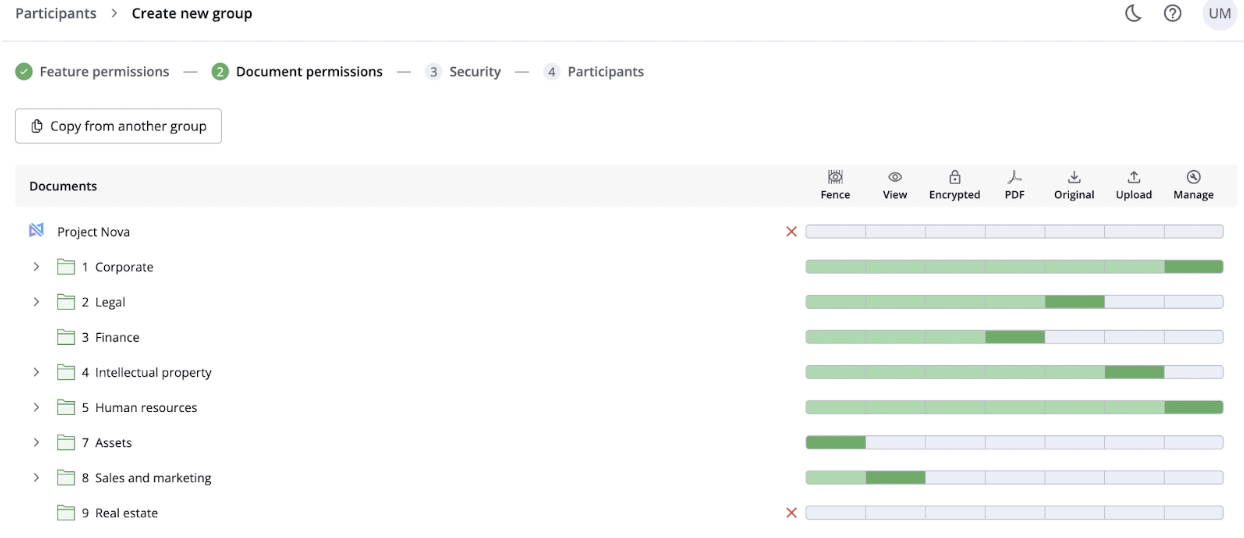The height and width of the screenshot is (538, 1244).
Task: Open the UM user avatar menu
Action: tap(1219, 14)
